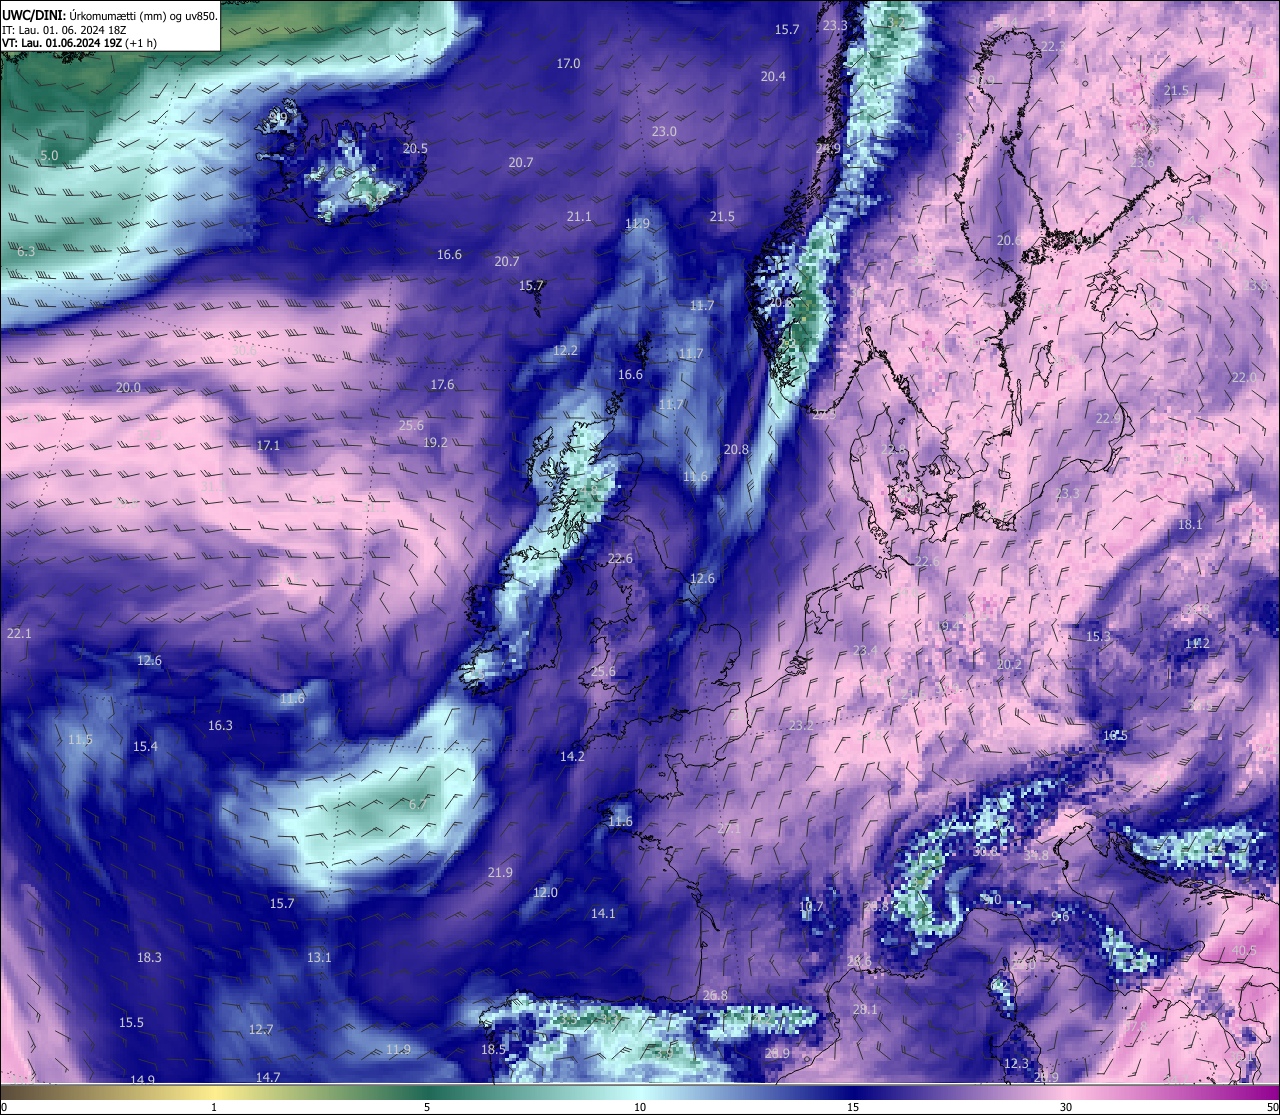Screen dimensions: 1280x1115
Task: Click the map value 10.7
Action: (x=811, y=908)
